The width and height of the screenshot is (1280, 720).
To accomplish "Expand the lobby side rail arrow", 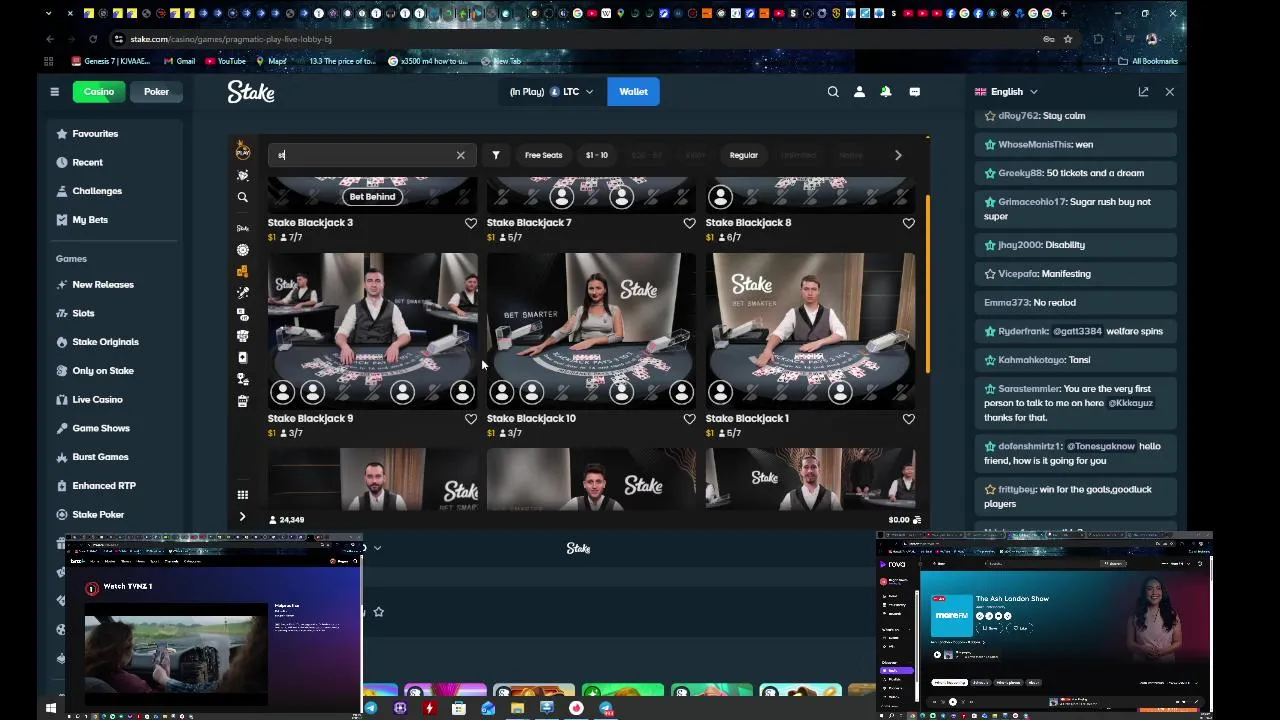I will point(242,517).
